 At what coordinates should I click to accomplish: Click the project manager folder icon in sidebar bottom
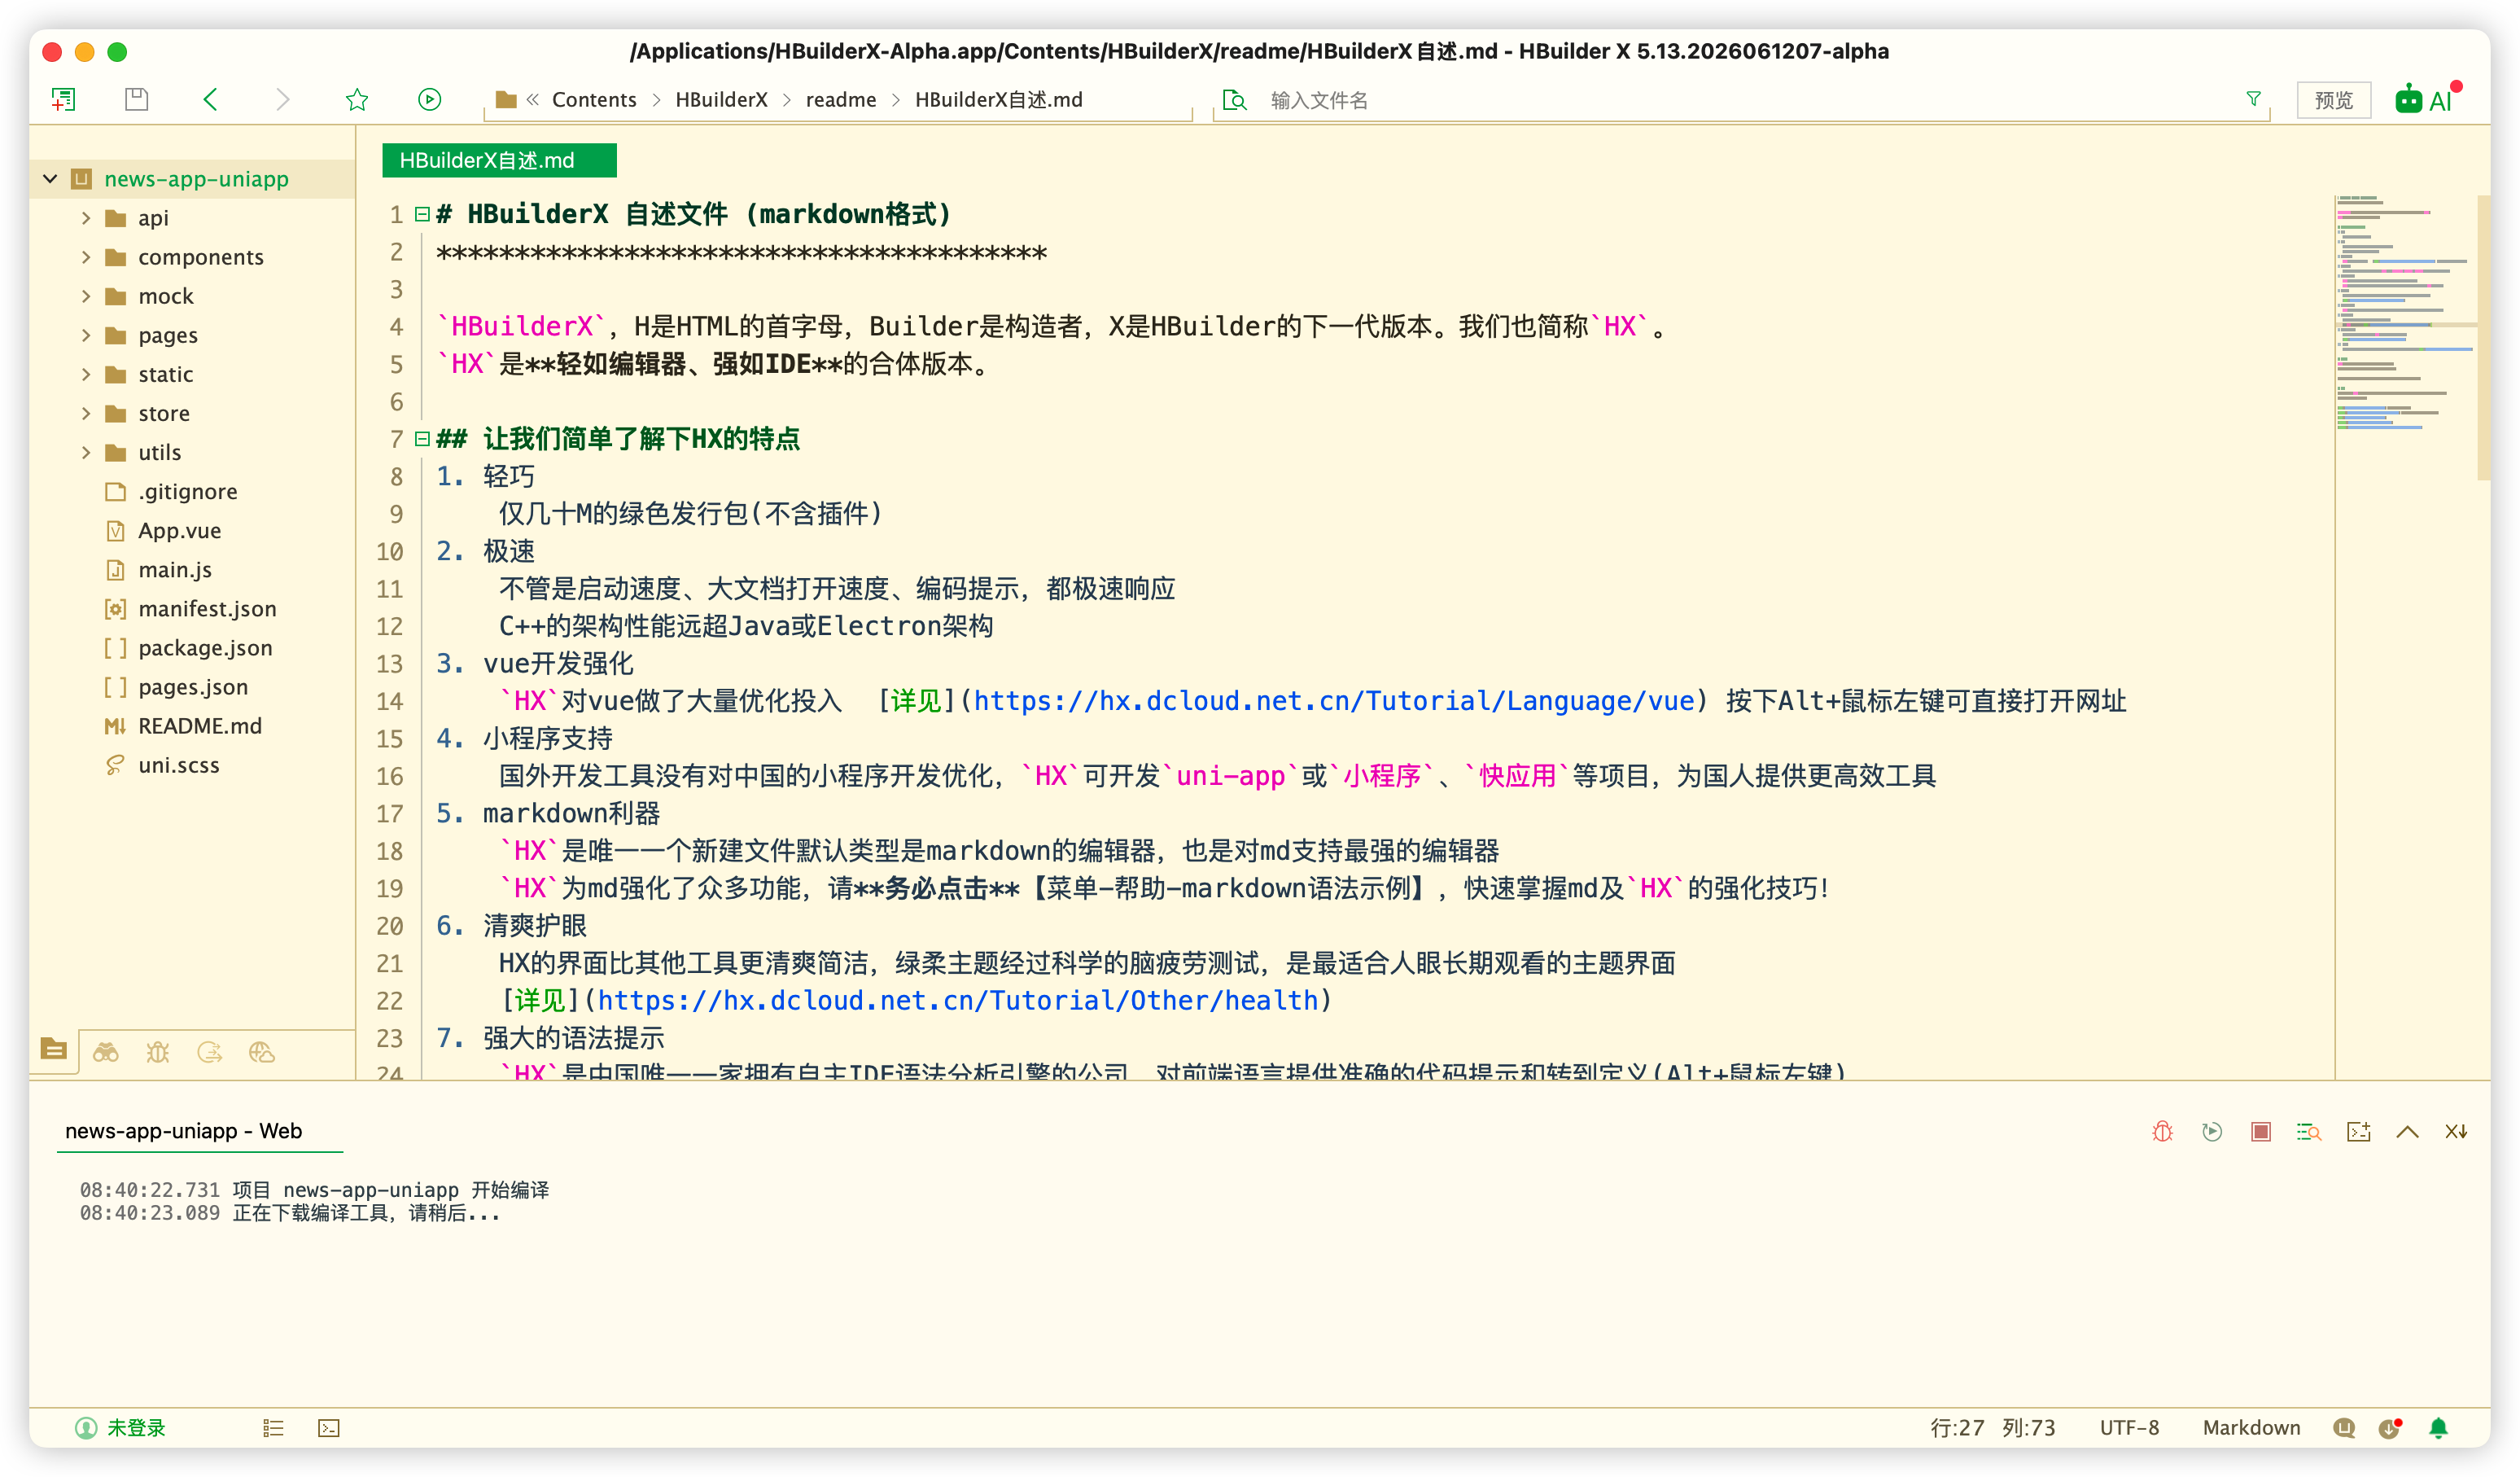coord(54,1049)
